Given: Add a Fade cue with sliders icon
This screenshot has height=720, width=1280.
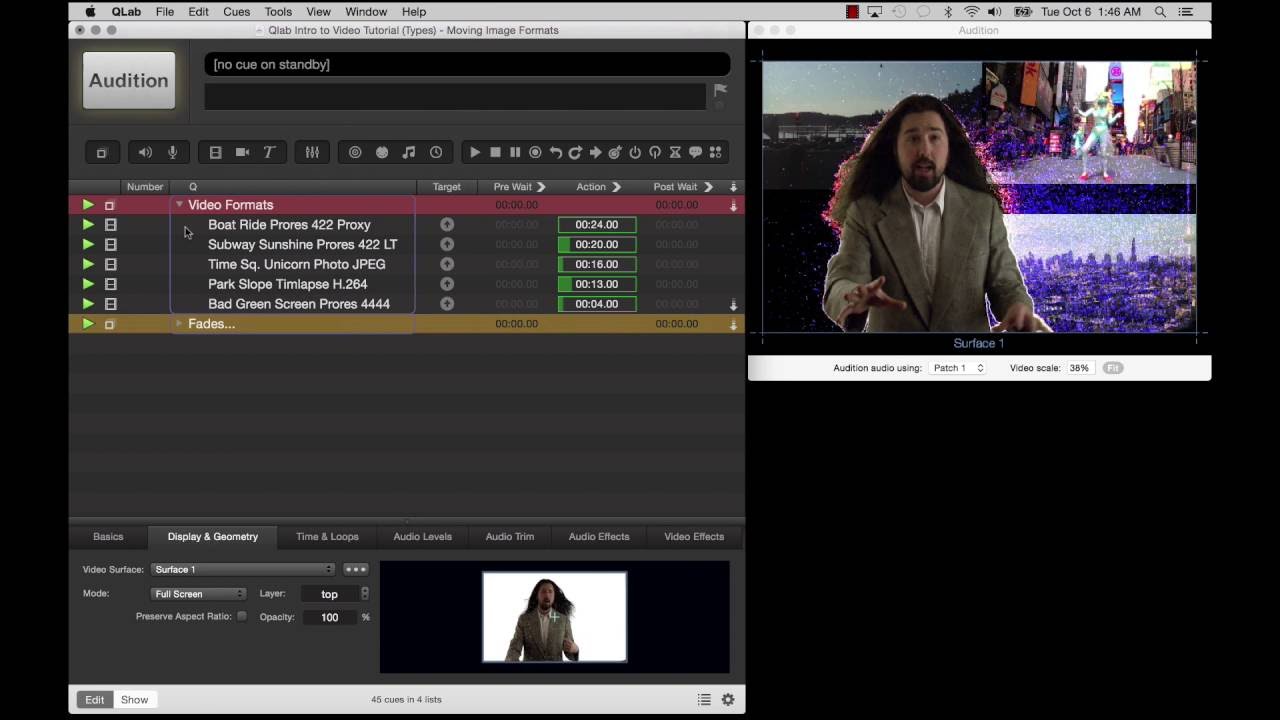Looking at the screenshot, I should coord(312,153).
